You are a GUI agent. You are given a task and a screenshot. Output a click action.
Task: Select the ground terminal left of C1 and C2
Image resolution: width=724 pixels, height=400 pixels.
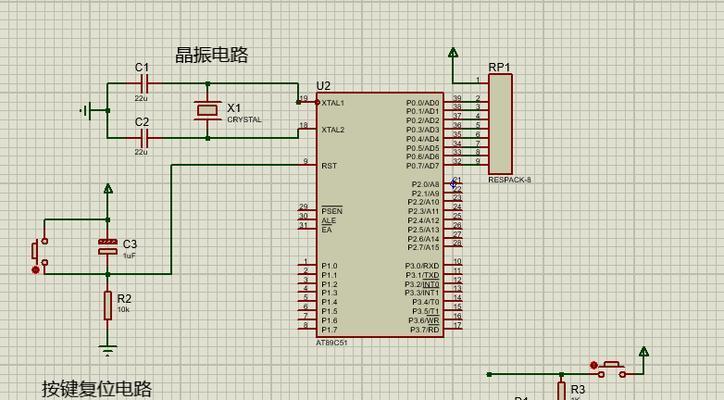(87, 110)
